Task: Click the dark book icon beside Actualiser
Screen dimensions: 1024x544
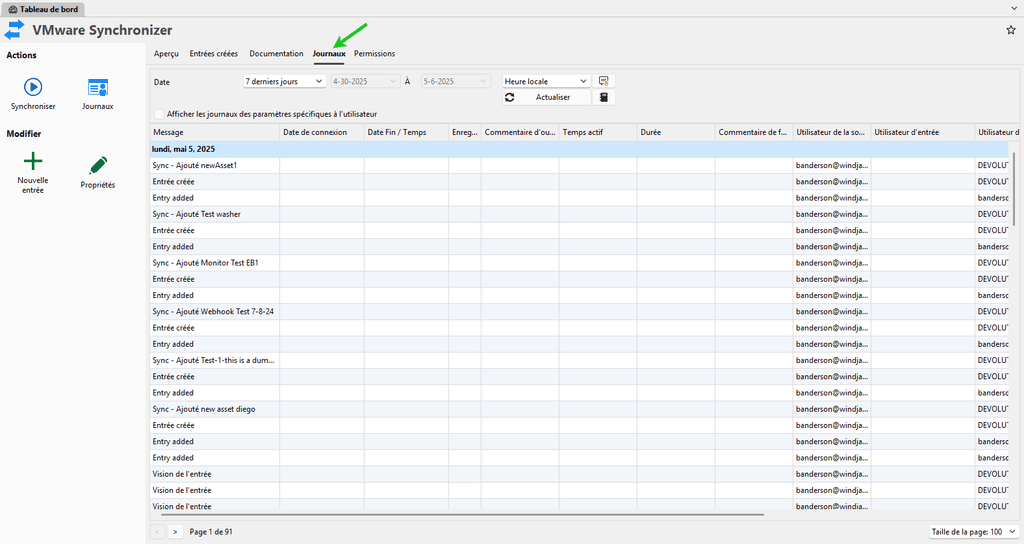Action: tap(603, 97)
